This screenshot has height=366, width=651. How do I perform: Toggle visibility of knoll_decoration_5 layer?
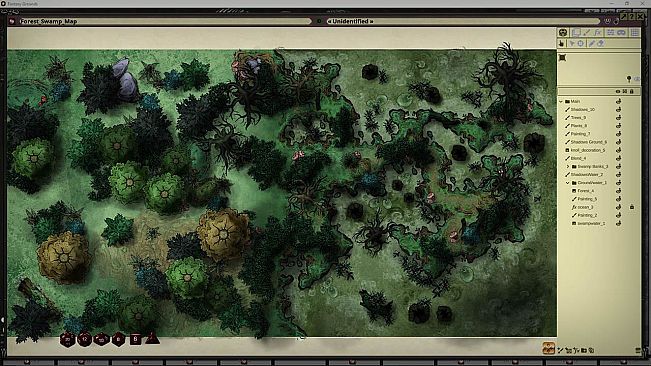click(x=618, y=150)
